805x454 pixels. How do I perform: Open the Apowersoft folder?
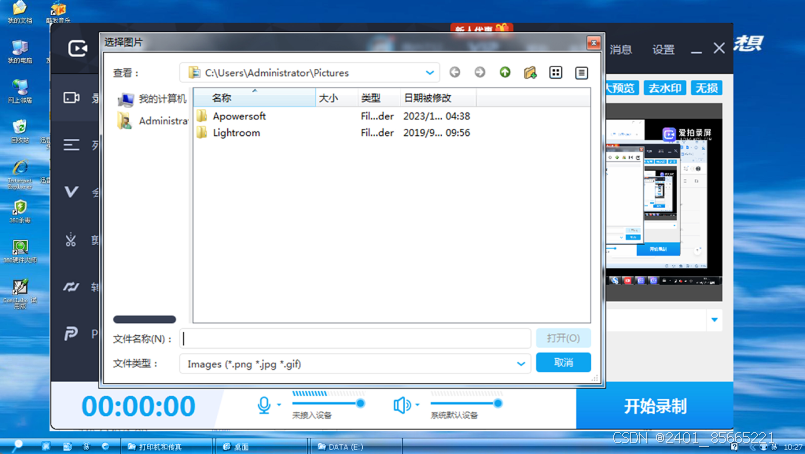coord(239,116)
